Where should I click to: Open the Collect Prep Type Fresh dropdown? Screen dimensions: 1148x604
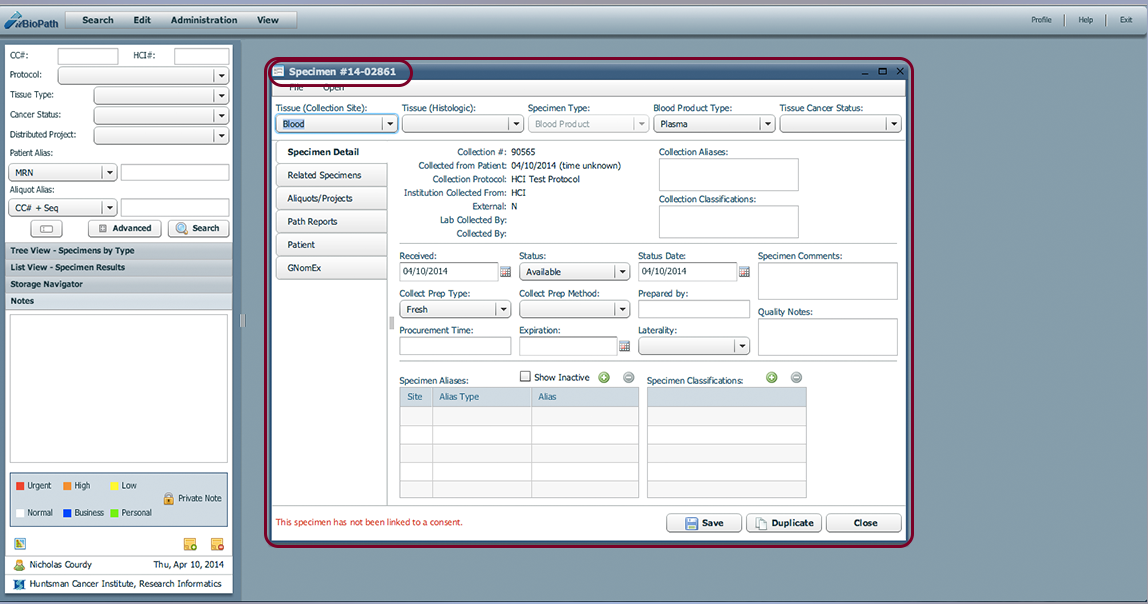[503, 310]
